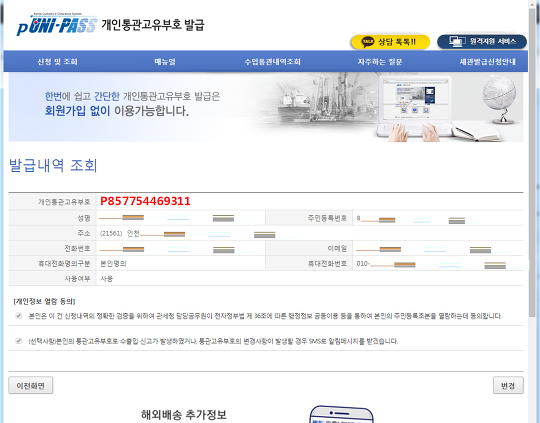This screenshot has height=423, width=540.
Task: Click the 변경 button
Action: coord(508,385)
